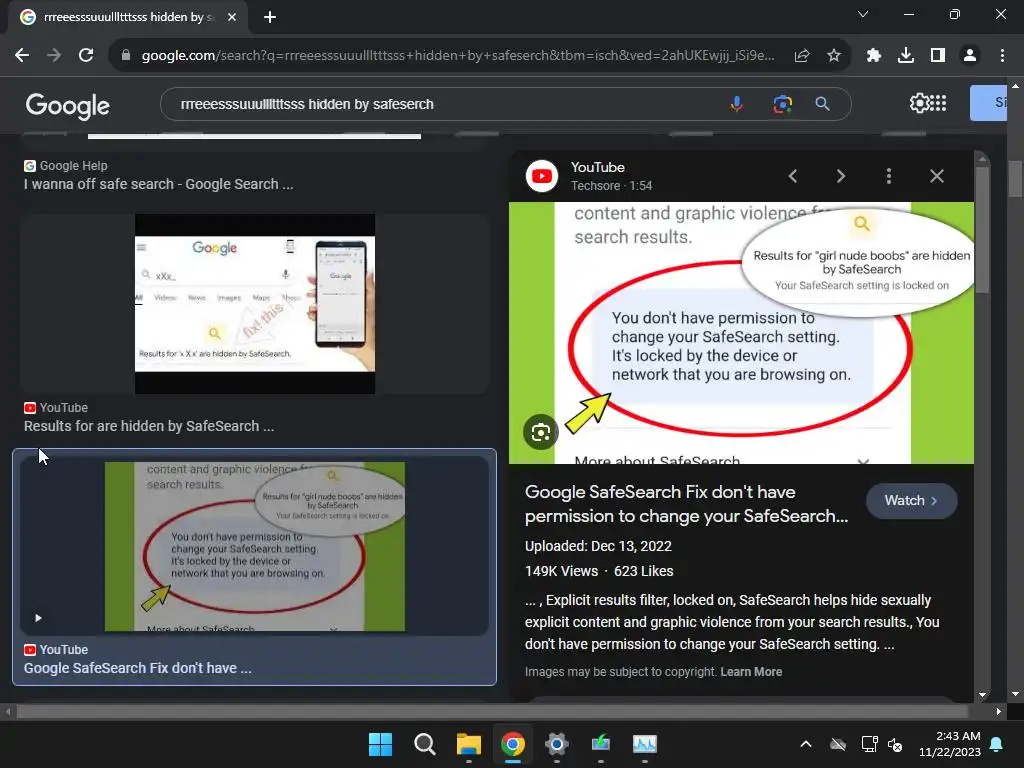Focus the Google search query box

tap(444, 104)
